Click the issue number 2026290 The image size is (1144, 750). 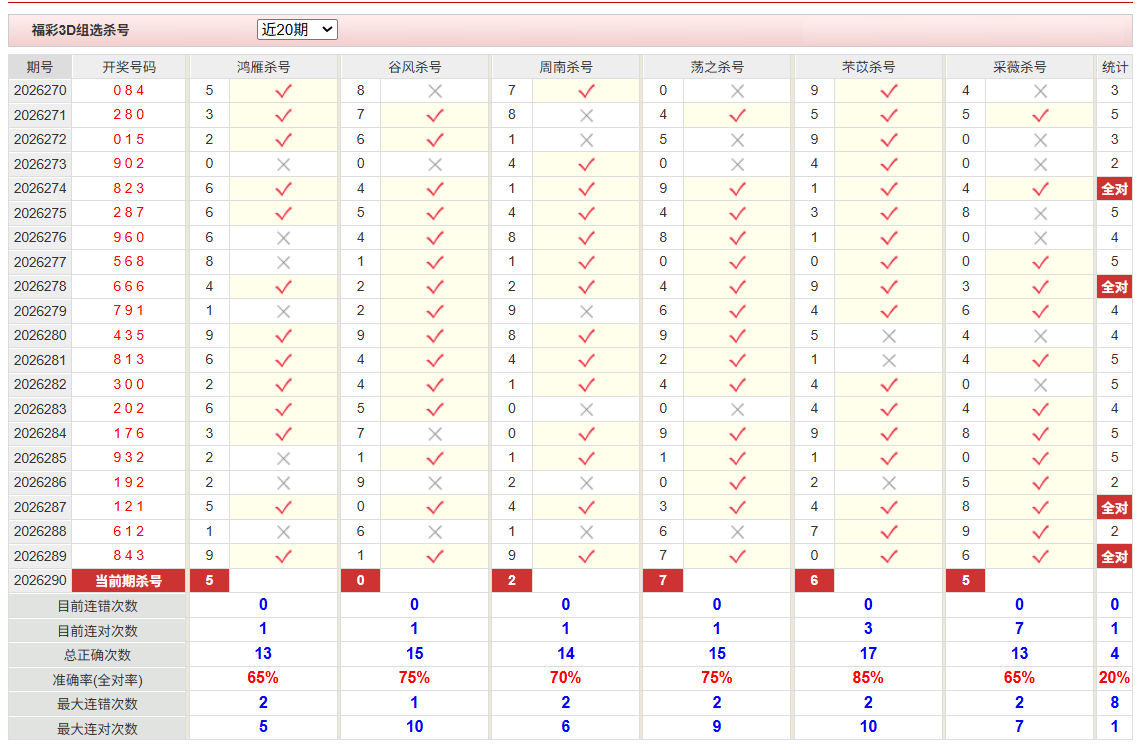point(40,581)
